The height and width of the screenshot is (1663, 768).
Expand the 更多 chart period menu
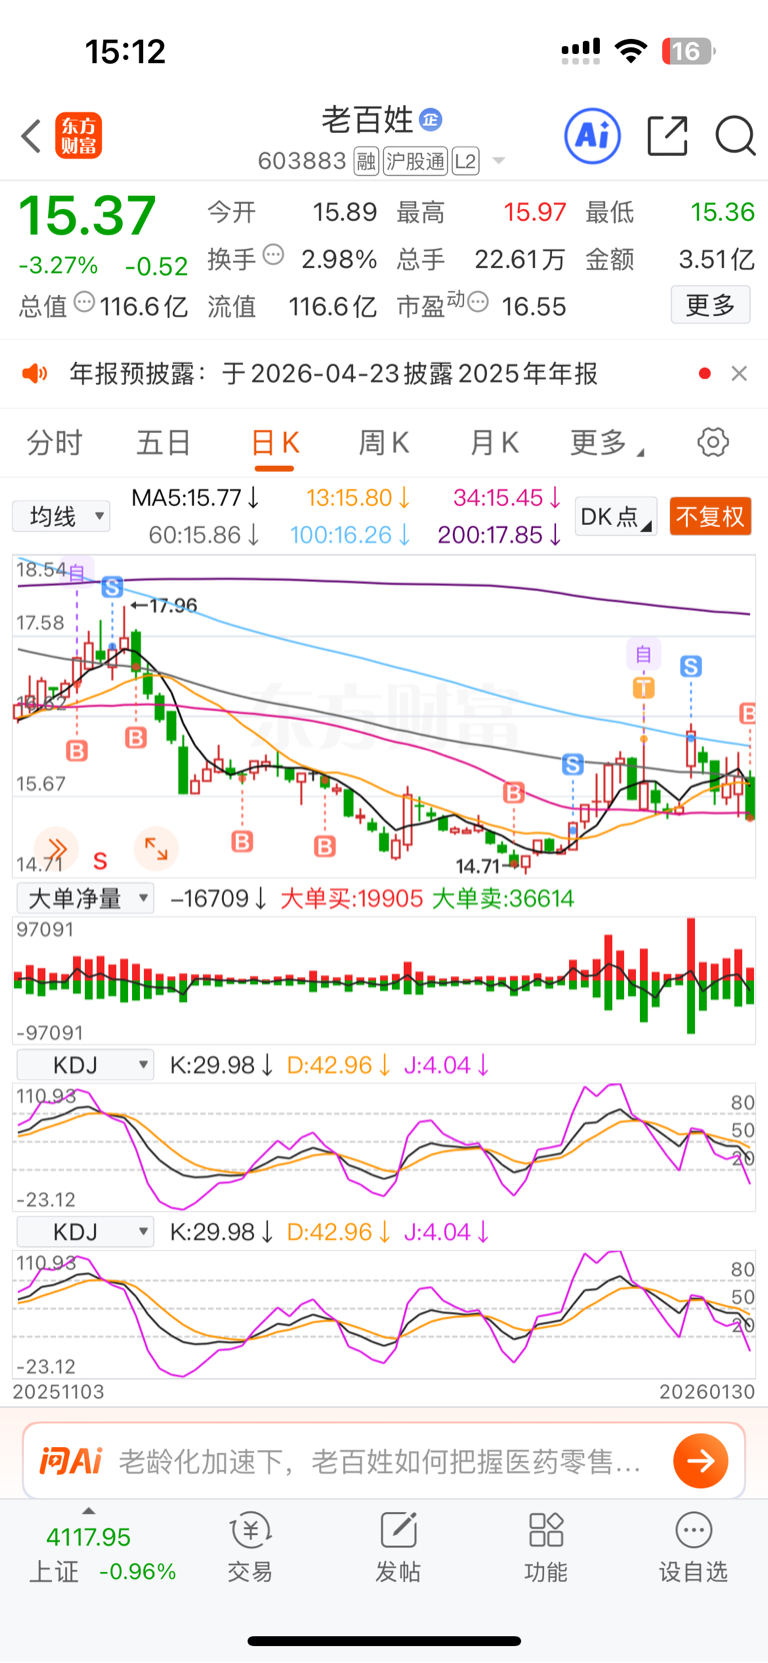click(x=607, y=442)
